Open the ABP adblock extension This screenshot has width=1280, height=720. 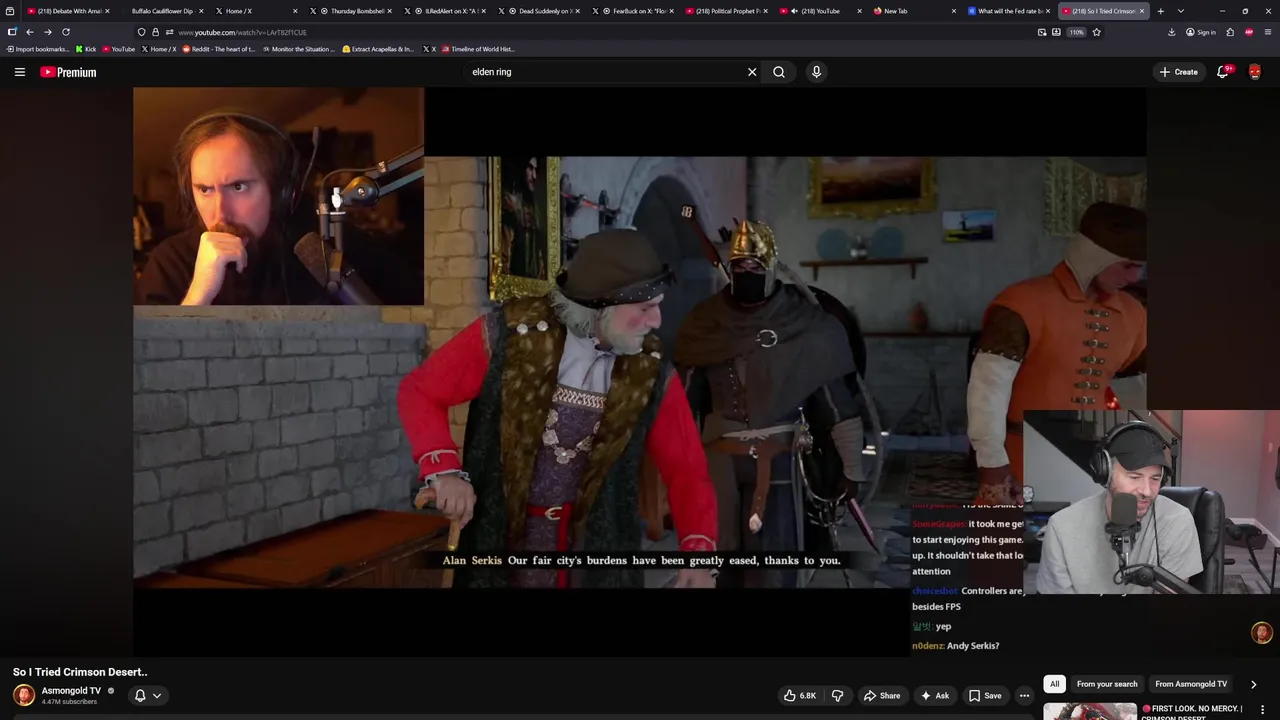point(1249,32)
